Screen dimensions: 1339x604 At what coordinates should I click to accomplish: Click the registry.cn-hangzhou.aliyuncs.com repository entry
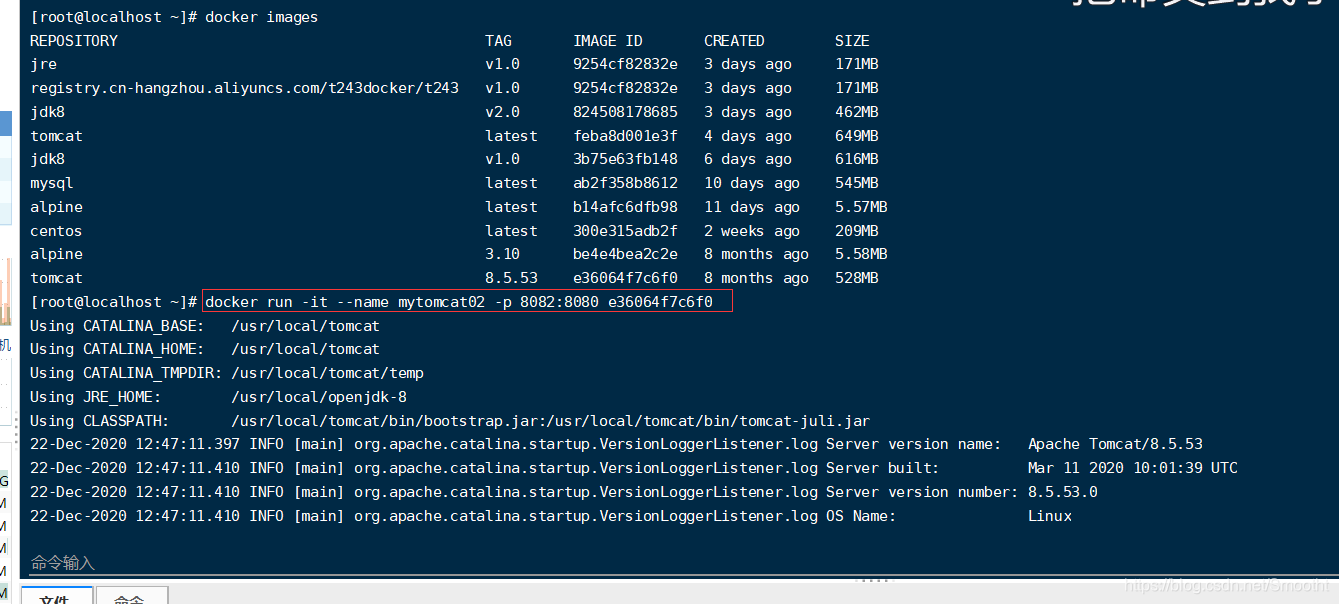(244, 88)
